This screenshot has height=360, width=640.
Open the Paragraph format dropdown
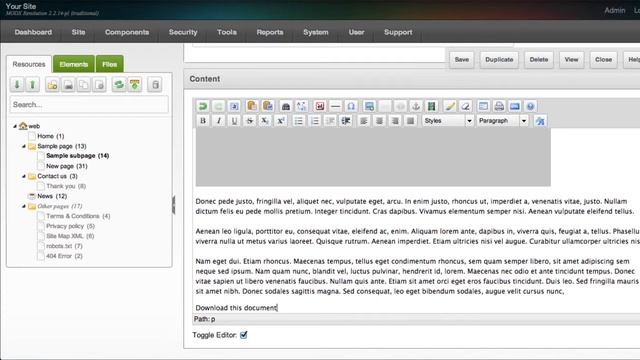[502, 121]
